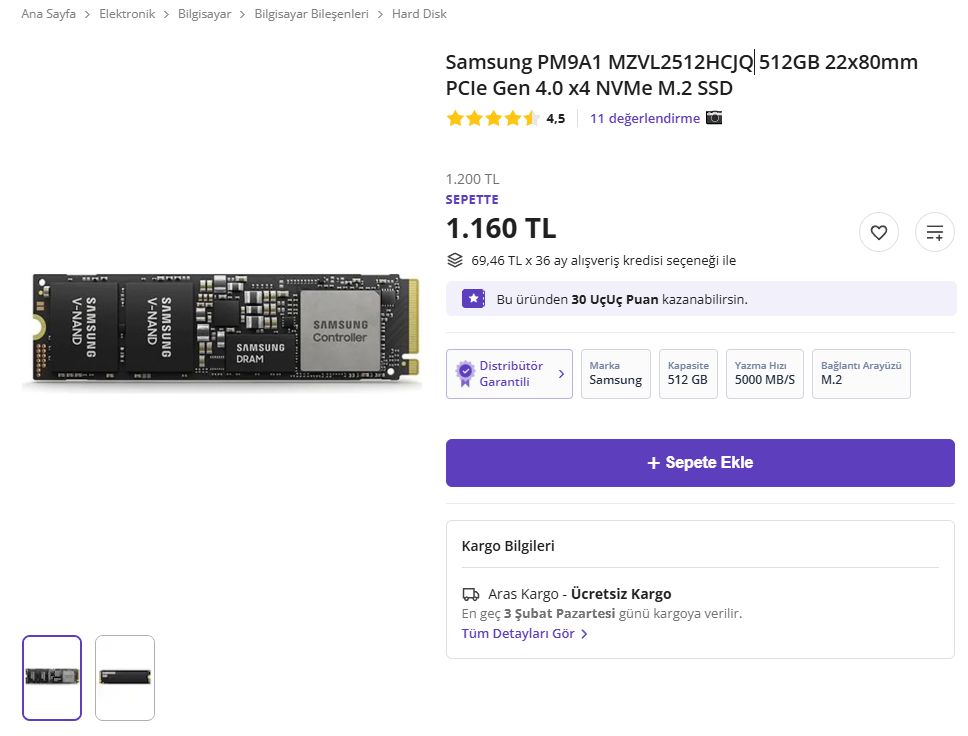Viewport: 968px width, 736px height.
Task: Open the Ana Sayfa breadcrumb
Action: pos(48,14)
